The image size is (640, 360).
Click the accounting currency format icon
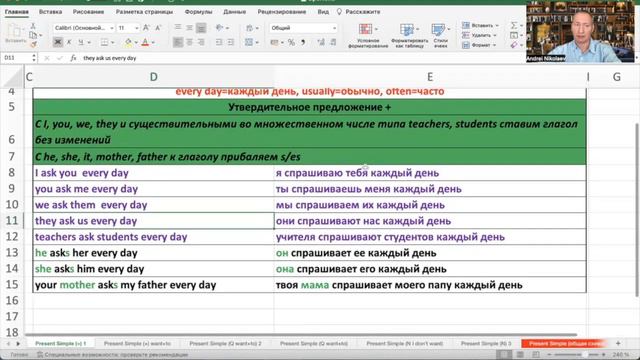click(274, 42)
